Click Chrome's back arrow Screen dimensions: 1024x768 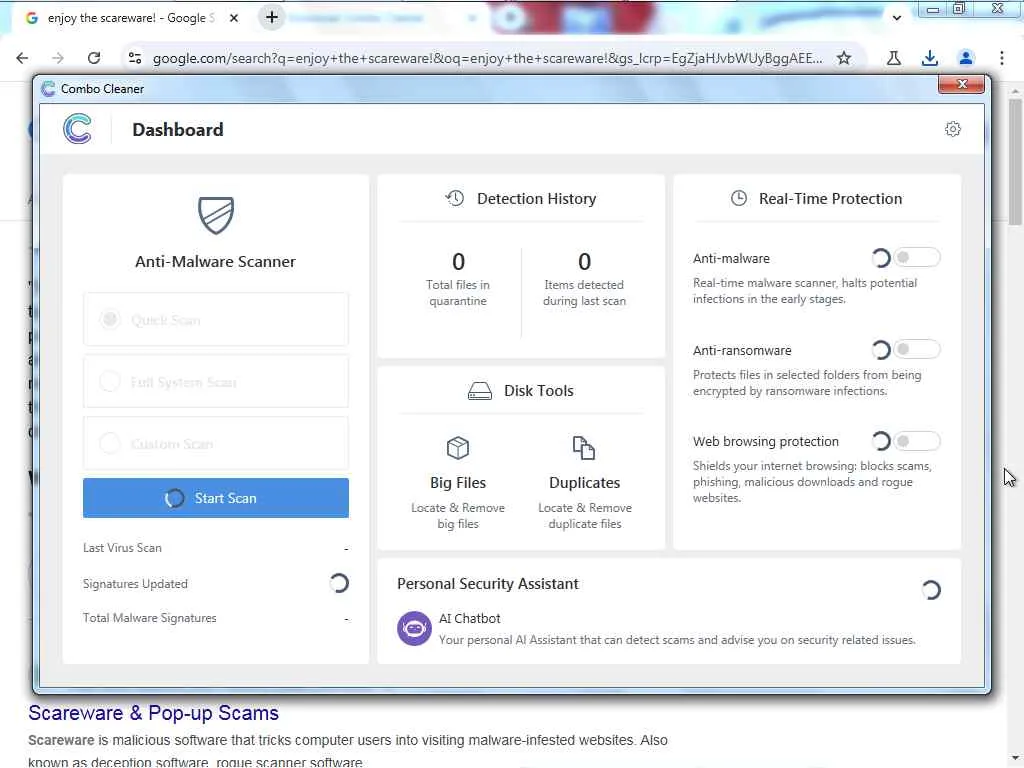click(x=22, y=58)
